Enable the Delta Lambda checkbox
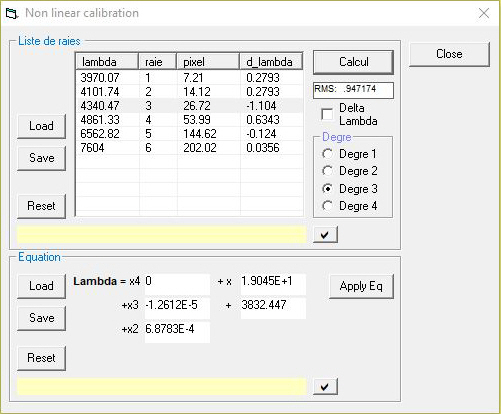This screenshot has height=414, width=501. [327, 114]
